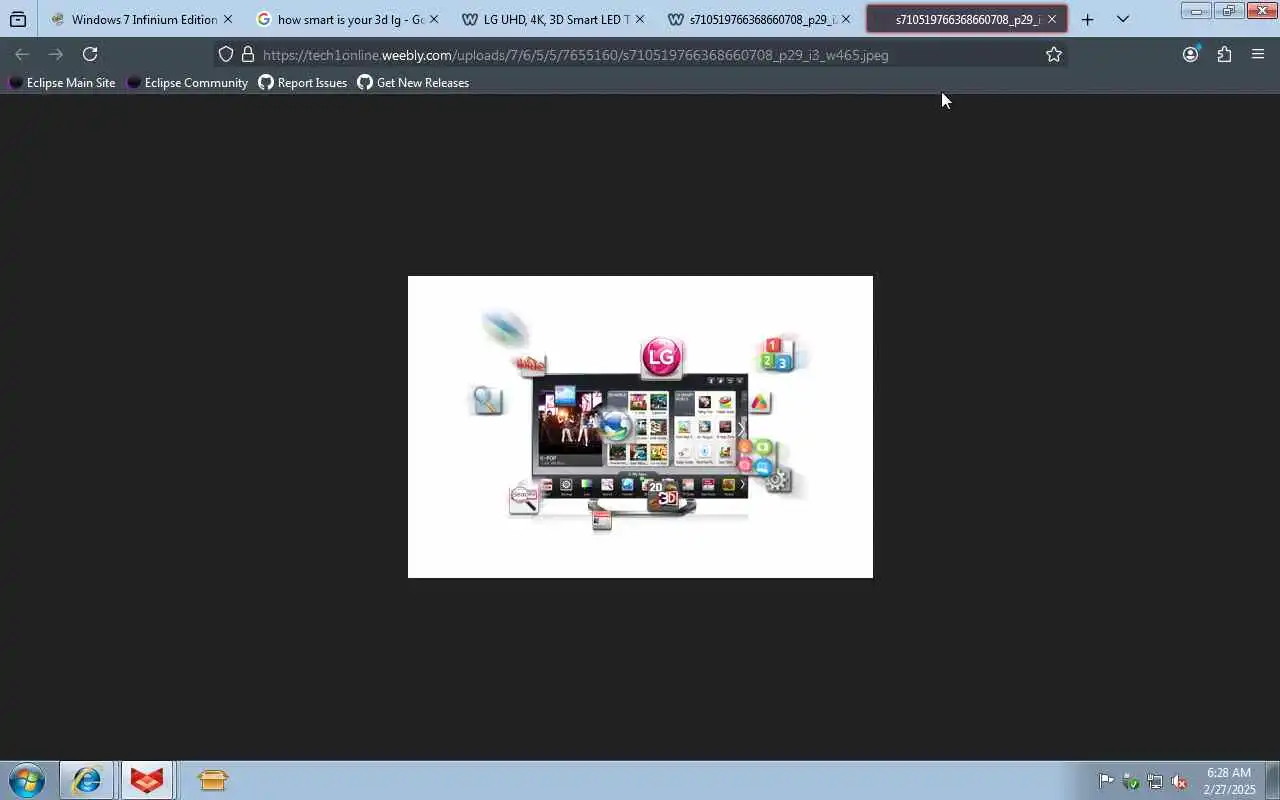Open Report Issues bookmark
Image resolution: width=1280 pixels, height=800 pixels.
[x=303, y=83]
